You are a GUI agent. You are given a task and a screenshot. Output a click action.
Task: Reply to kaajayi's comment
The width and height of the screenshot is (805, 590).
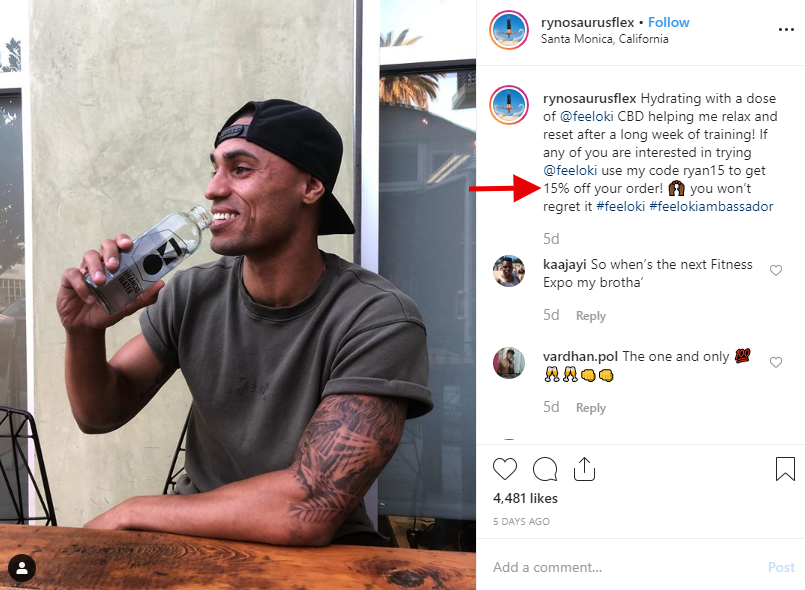pos(591,316)
